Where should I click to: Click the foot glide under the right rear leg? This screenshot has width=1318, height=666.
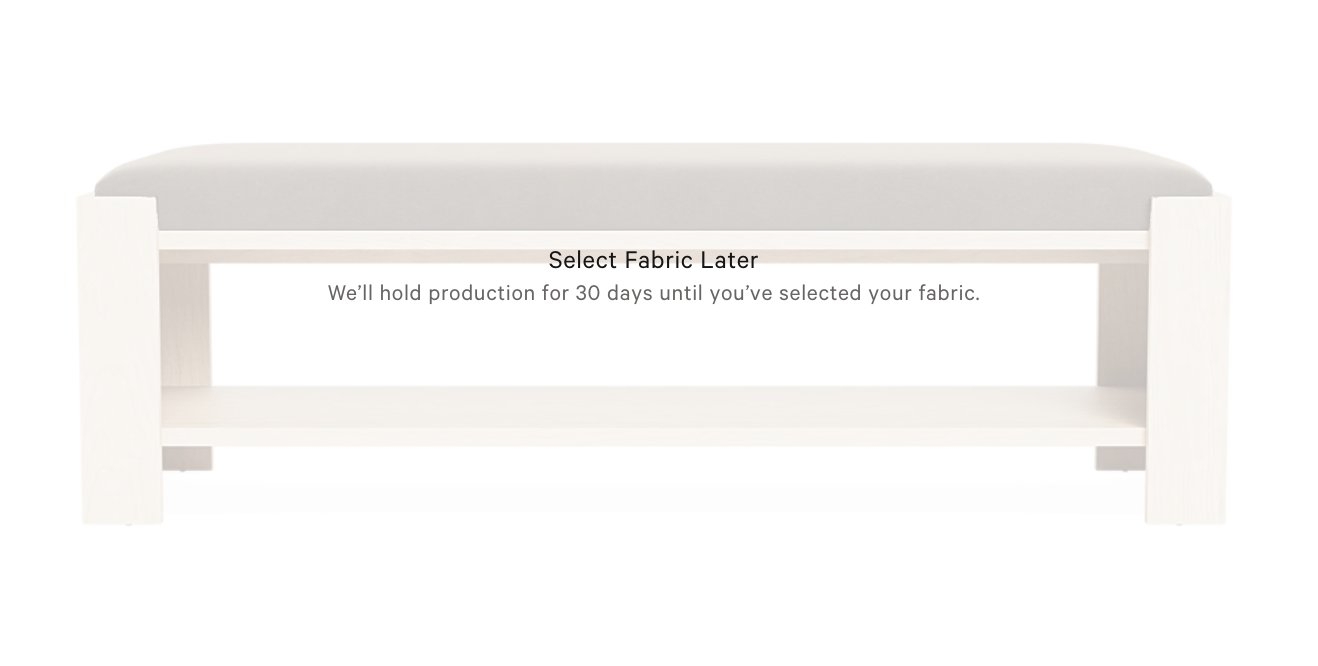pyautogui.click(x=1126, y=471)
